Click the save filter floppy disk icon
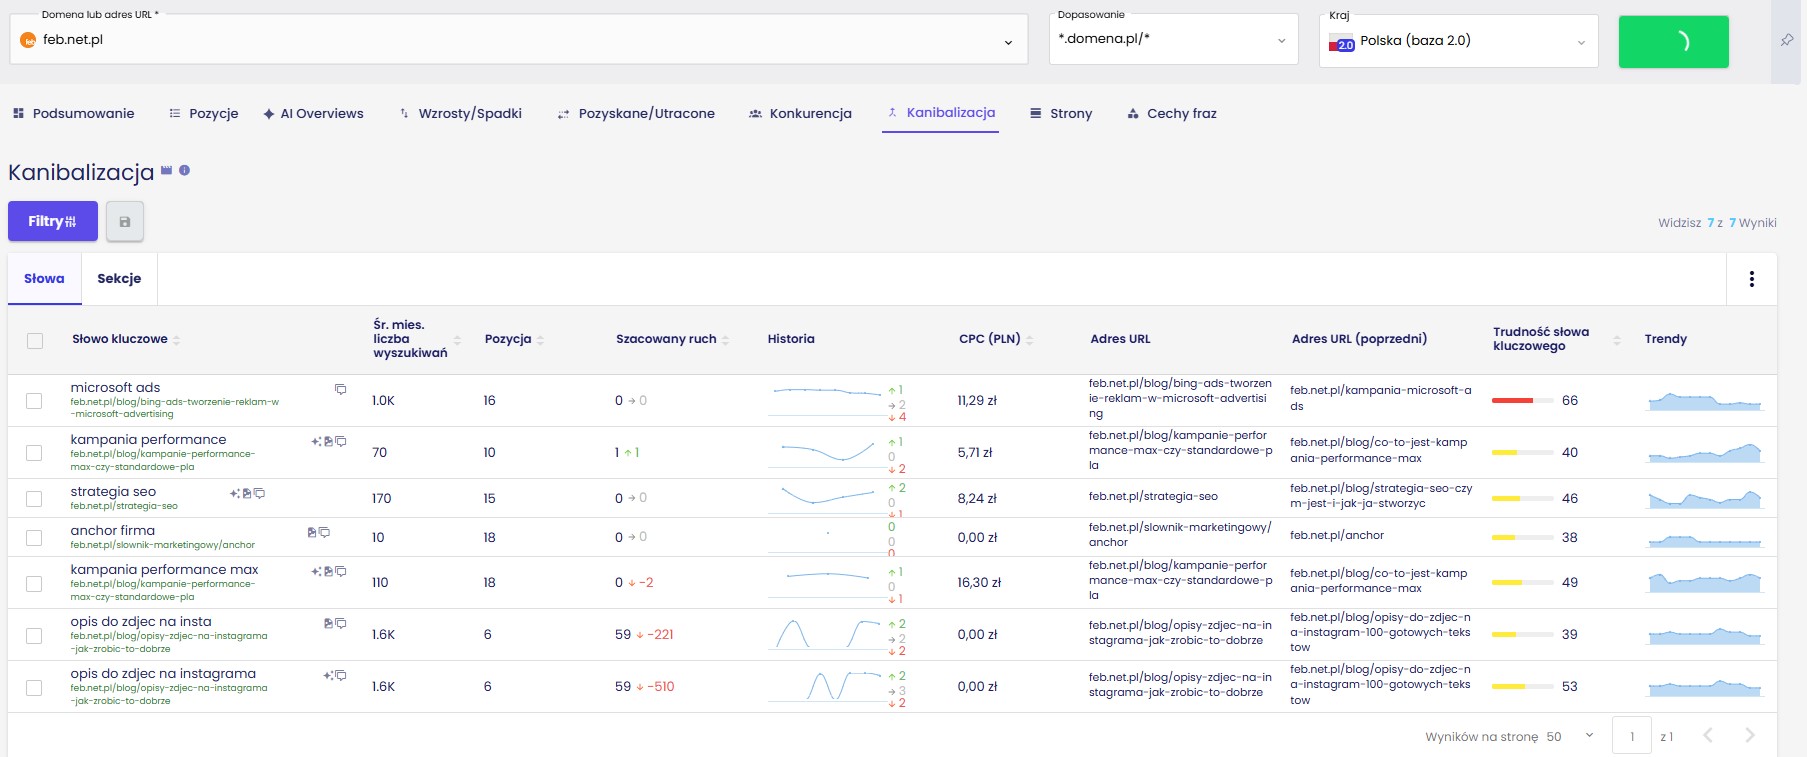 [125, 221]
